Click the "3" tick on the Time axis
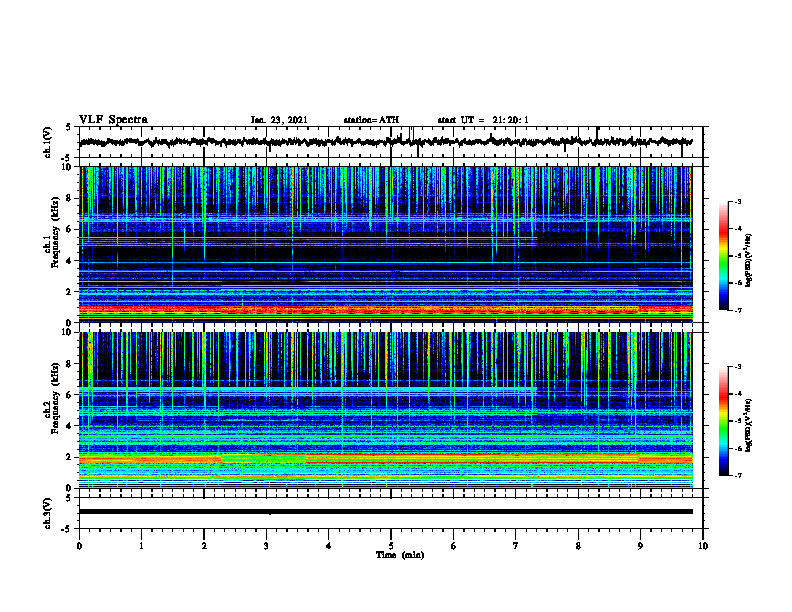The width and height of the screenshot is (792, 612). click(266, 546)
